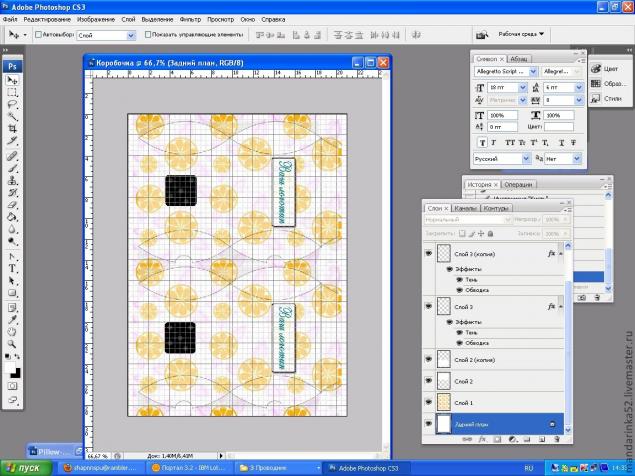The image size is (635, 476).
Task: Toggle Faux Italic style in Character panel
Action: [x=494, y=143]
